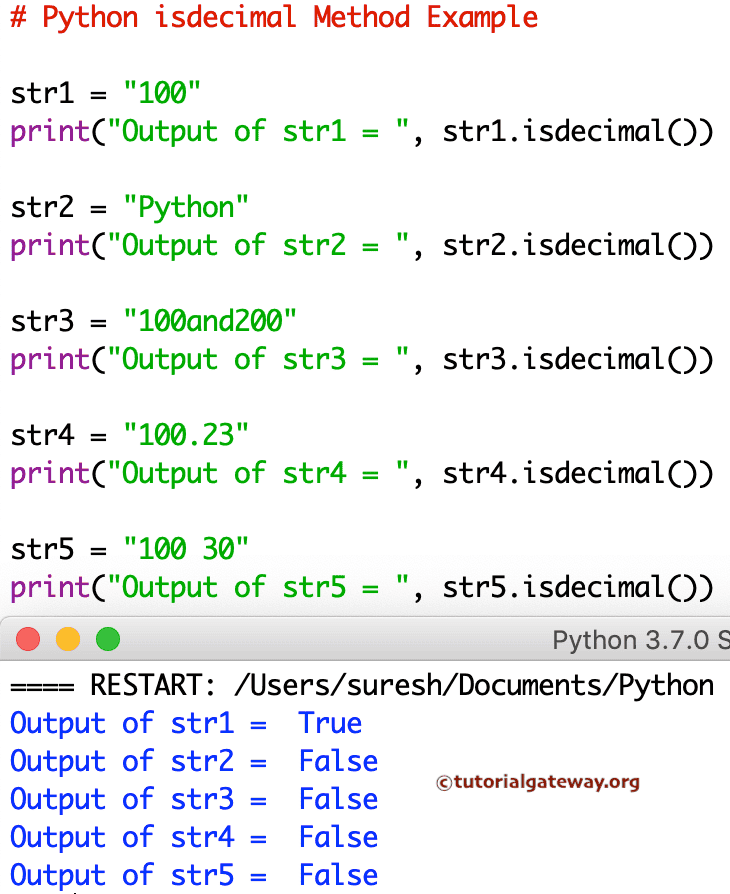Screen dimensions: 730x894
Task: Click the 'Python 3.7.0' shell window title
Action: (x=641, y=640)
